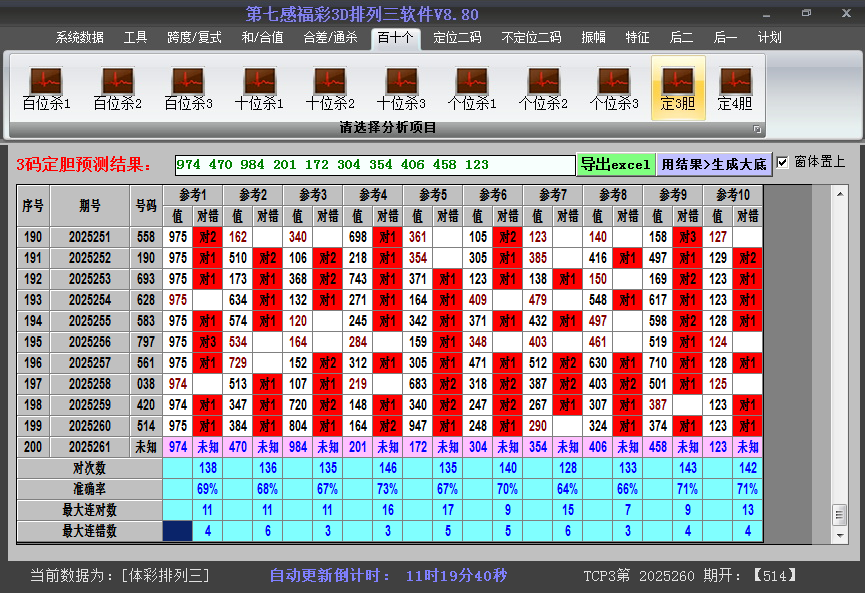The width and height of the screenshot is (865, 593).
Task: Click the 个位杀3 icon
Action: coord(614,88)
